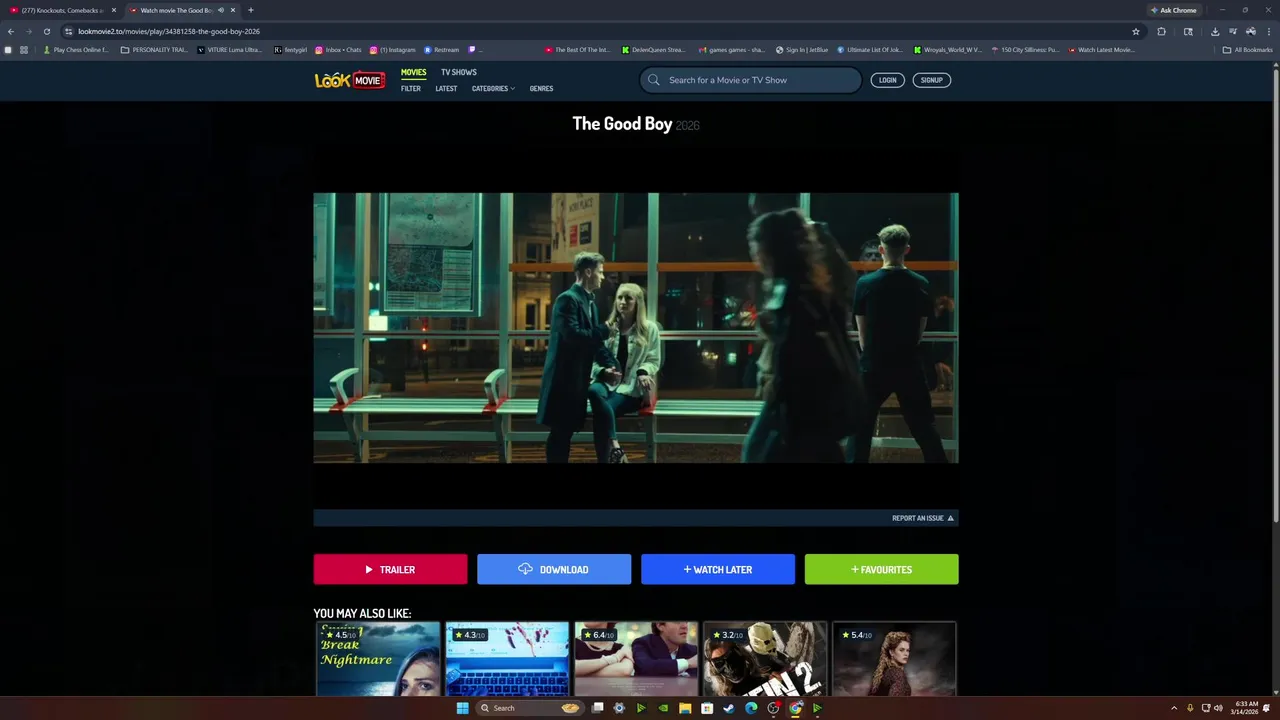The height and width of the screenshot is (720, 1280).
Task: Open File Explorer from the taskbar
Action: tap(685, 708)
